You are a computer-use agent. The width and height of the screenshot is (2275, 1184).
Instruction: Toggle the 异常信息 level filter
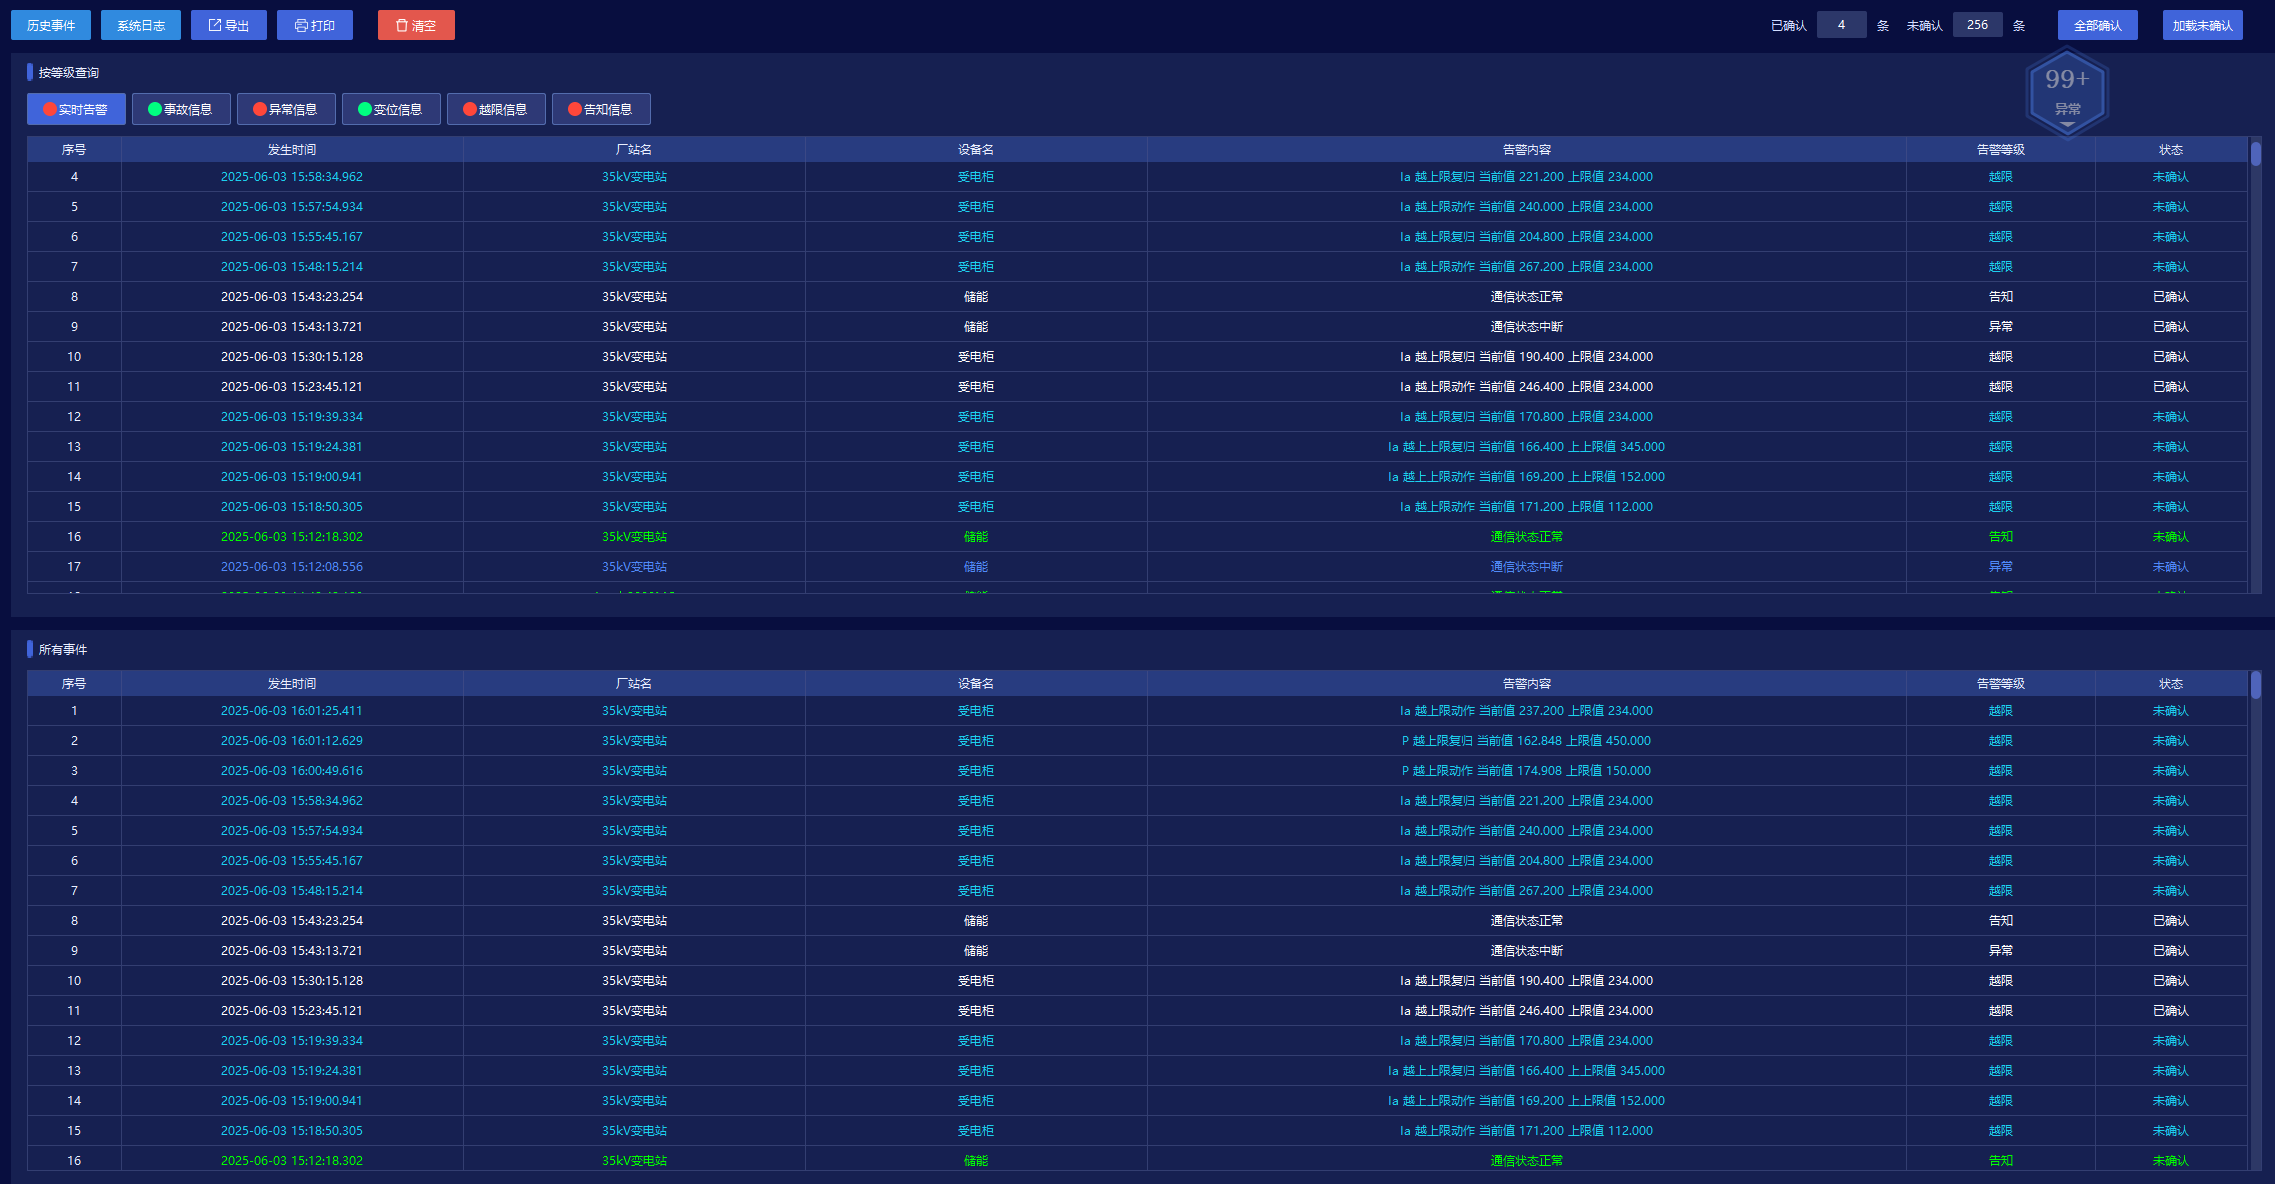[286, 109]
